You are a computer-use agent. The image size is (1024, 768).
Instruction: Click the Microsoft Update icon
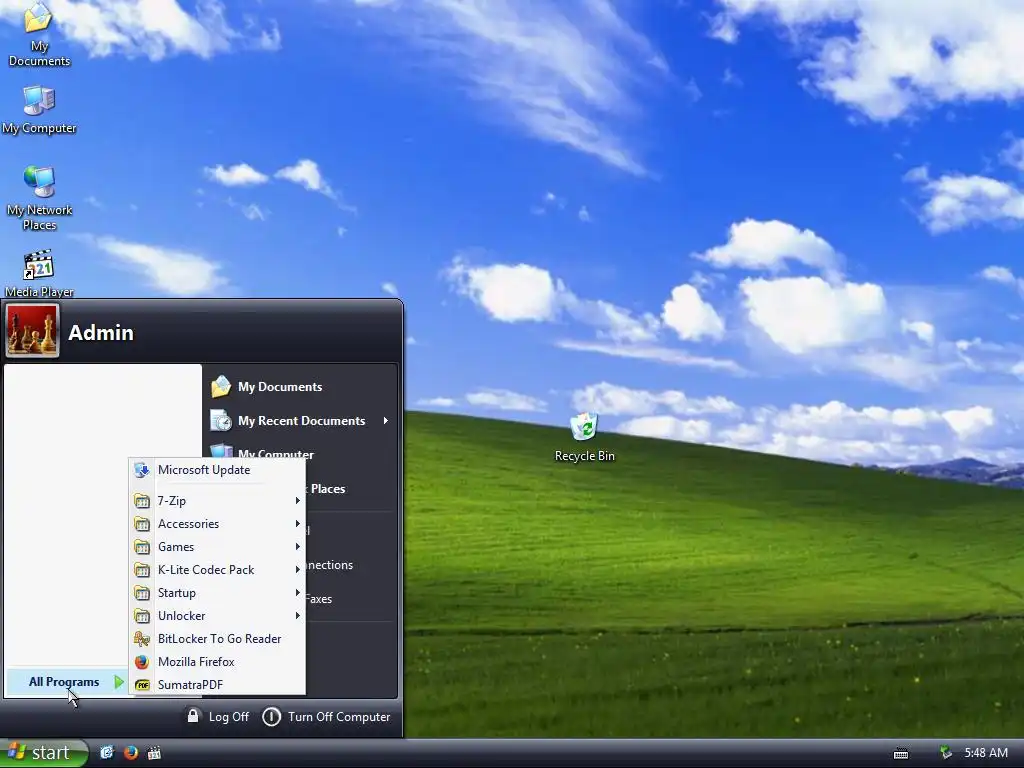(x=141, y=470)
